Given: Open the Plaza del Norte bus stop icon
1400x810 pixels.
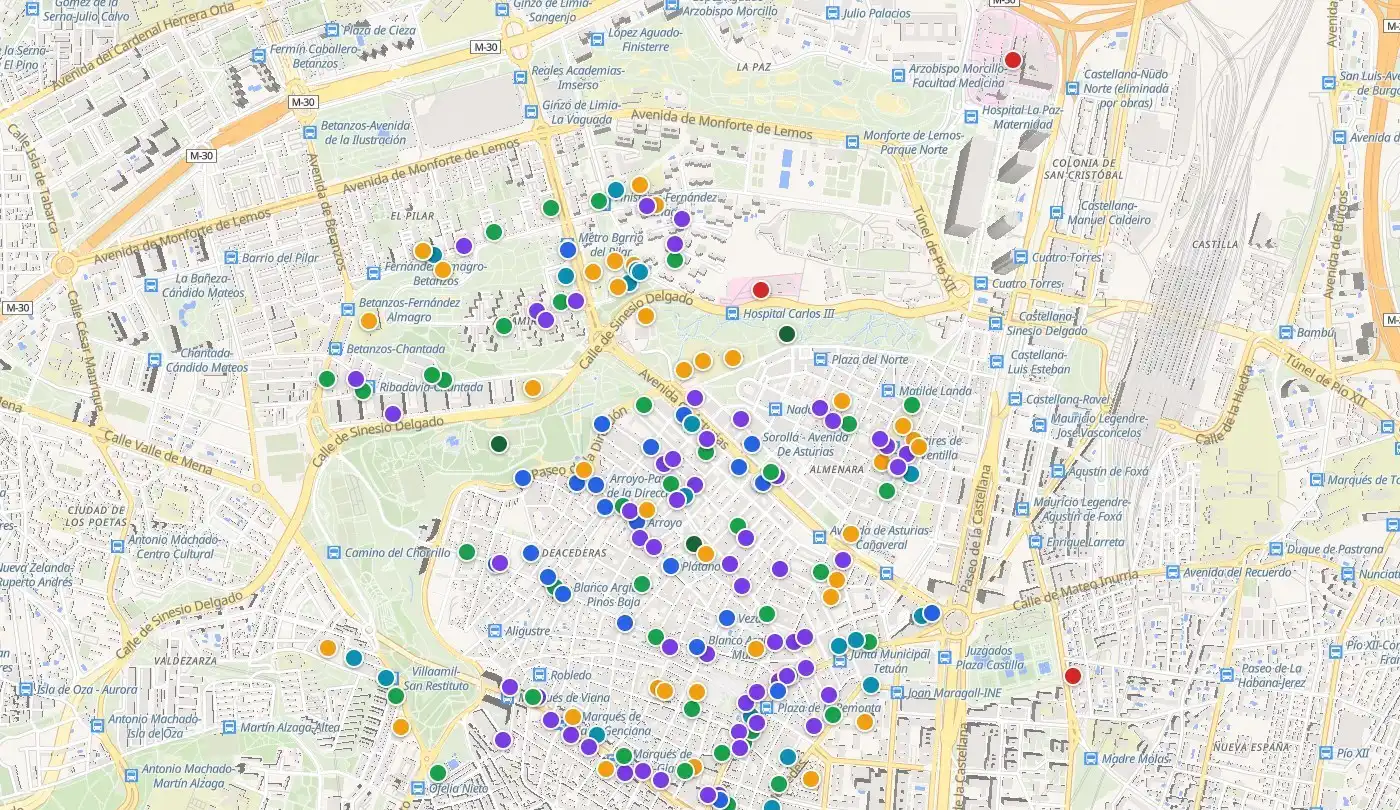Looking at the screenshot, I should click(822, 359).
